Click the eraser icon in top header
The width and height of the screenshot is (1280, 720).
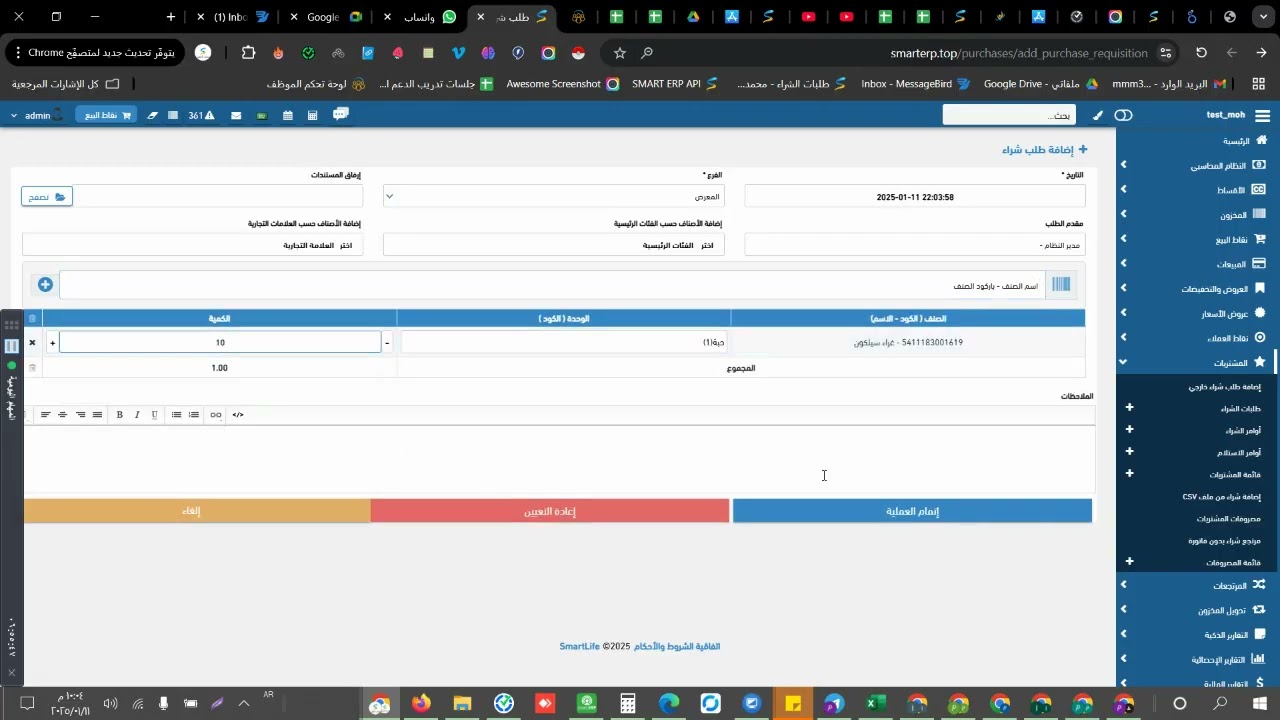pyautogui.click(x=152, y=115)
